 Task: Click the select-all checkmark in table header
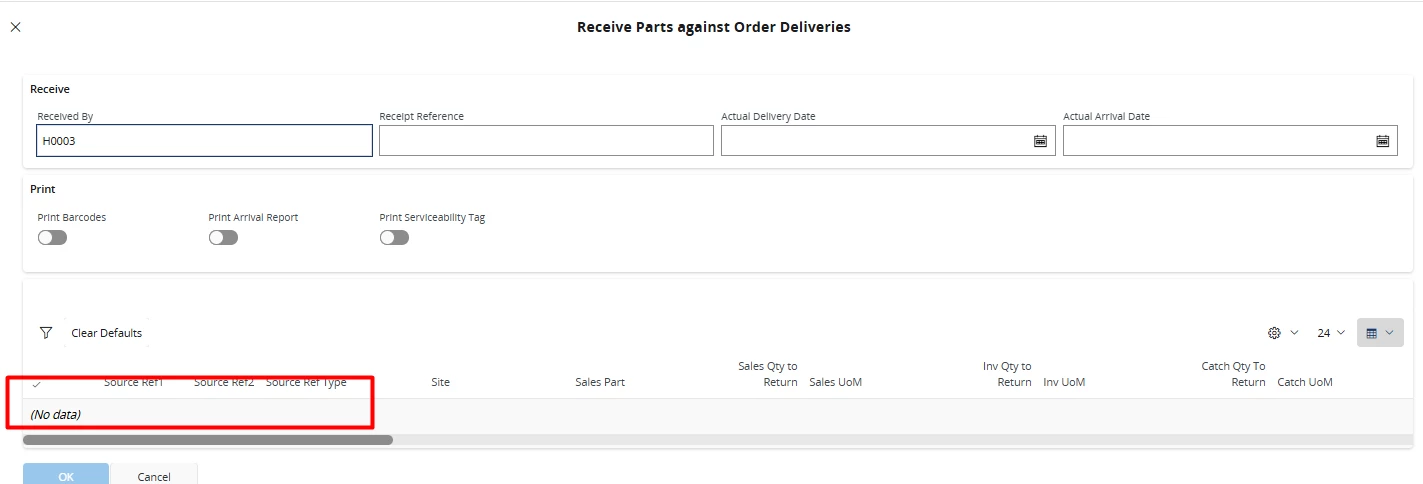37,384
